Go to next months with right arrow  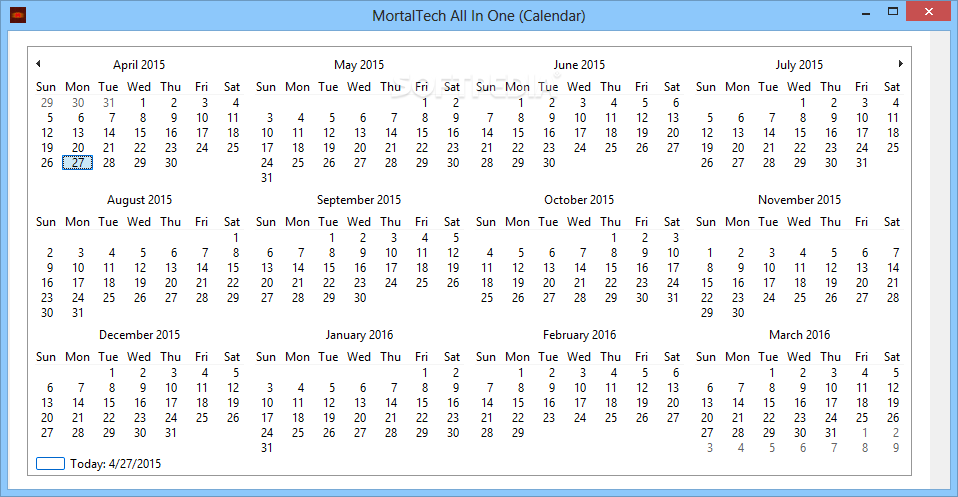[901, 64]
